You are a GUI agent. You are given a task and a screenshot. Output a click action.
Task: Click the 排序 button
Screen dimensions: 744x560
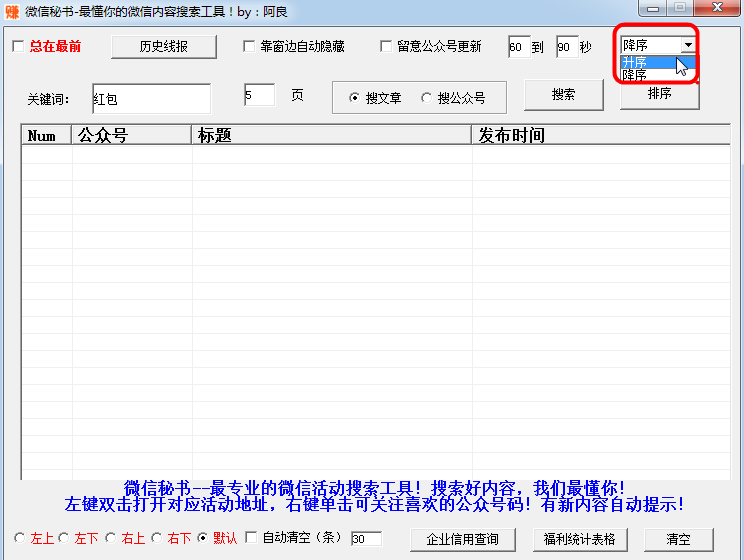[660, 94]
